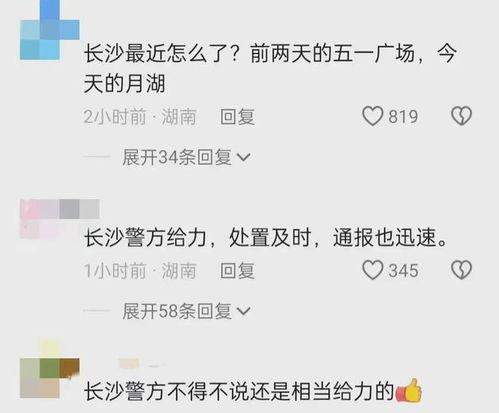Viewport: 499px width, 413px height.
Task: Tap the 819 like count
Action: click(403, 117)
